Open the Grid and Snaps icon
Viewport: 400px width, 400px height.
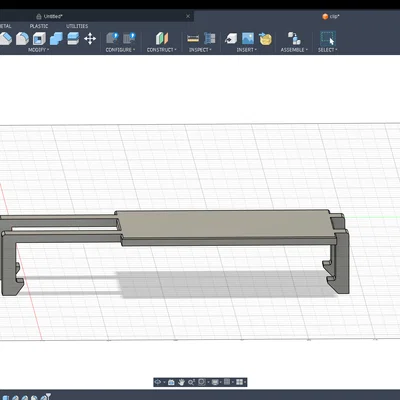click(x=227, y=382)
